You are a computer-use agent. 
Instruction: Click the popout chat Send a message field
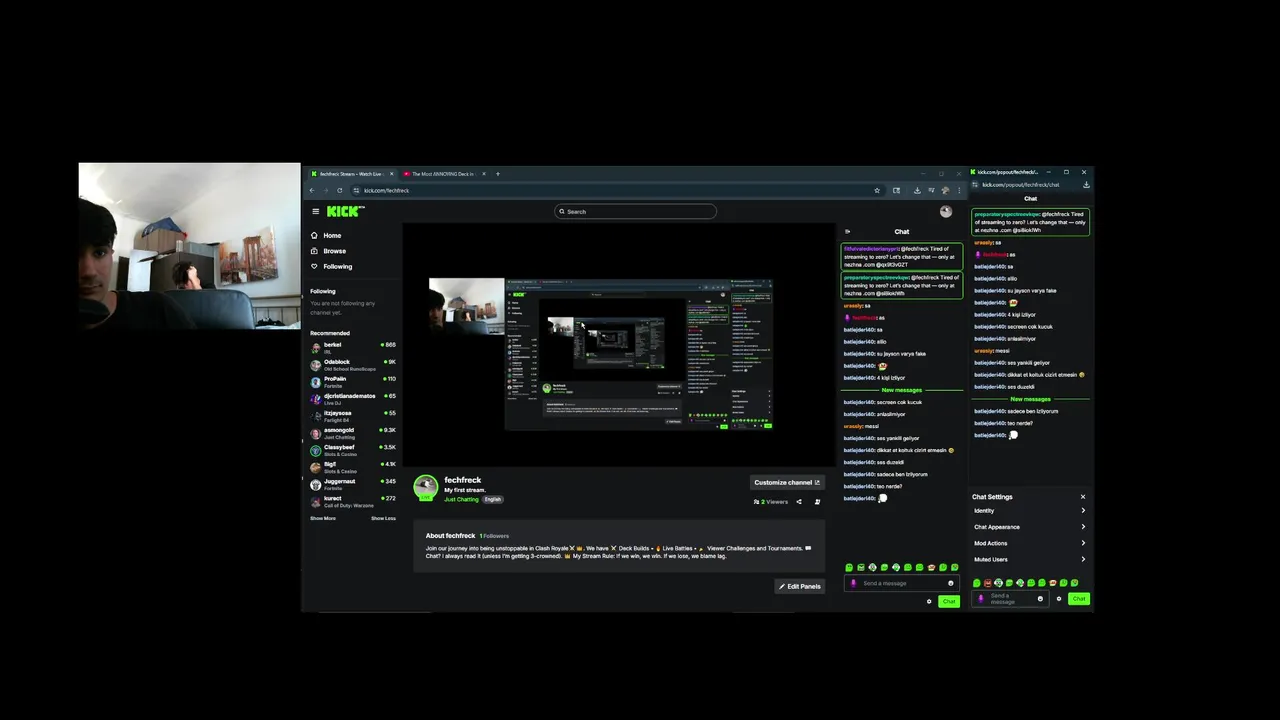click(x=1011, y=599)
